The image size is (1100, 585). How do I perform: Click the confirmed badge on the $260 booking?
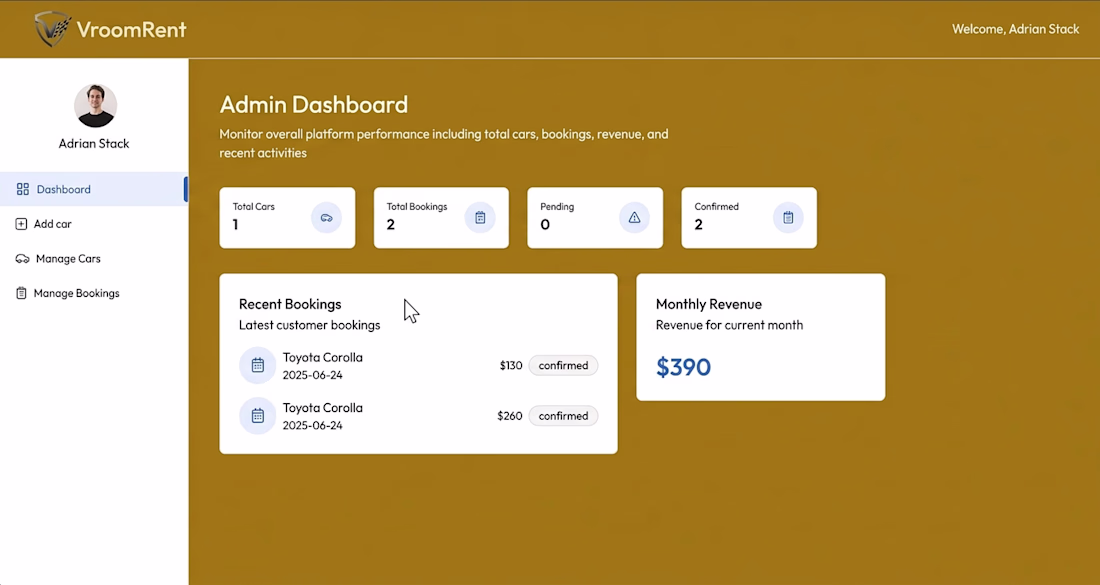(563, 416)
